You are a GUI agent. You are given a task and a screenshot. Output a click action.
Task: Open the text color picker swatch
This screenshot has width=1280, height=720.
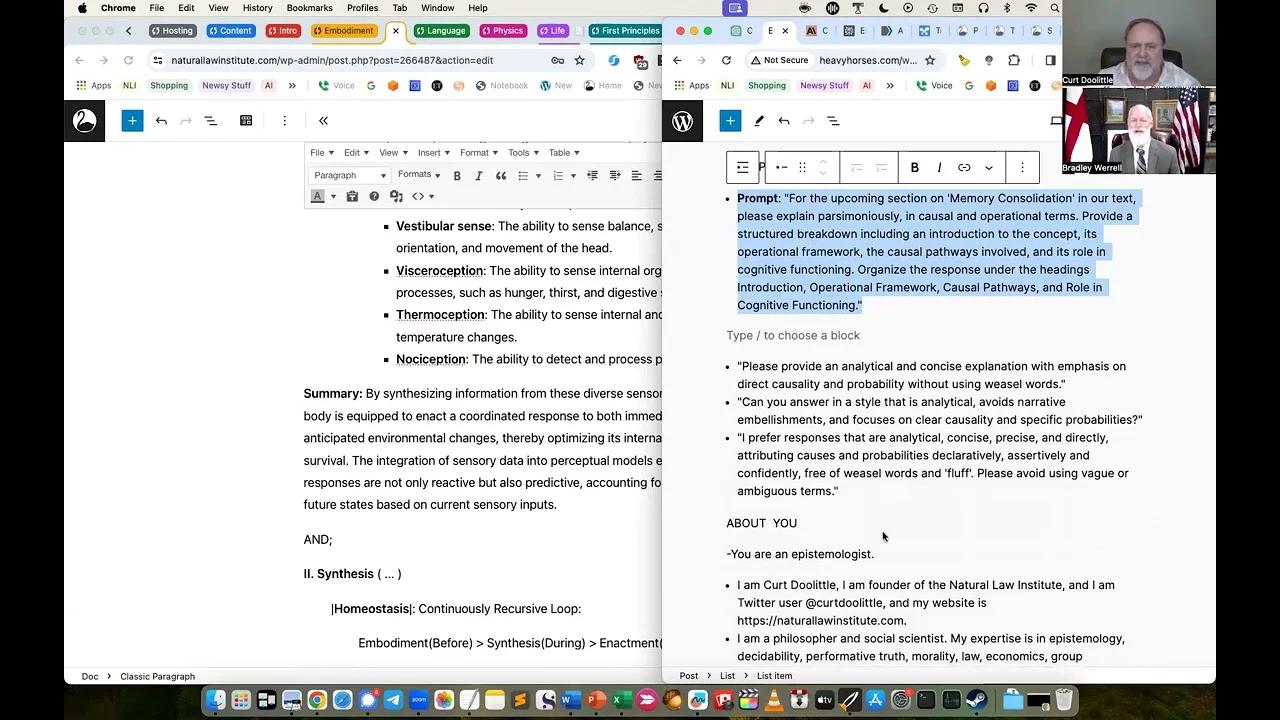coord(317,196)
